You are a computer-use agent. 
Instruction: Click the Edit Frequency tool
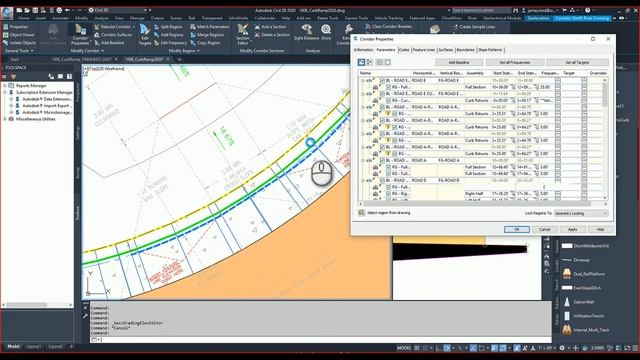pyautogui.click(x=170, y=42)
